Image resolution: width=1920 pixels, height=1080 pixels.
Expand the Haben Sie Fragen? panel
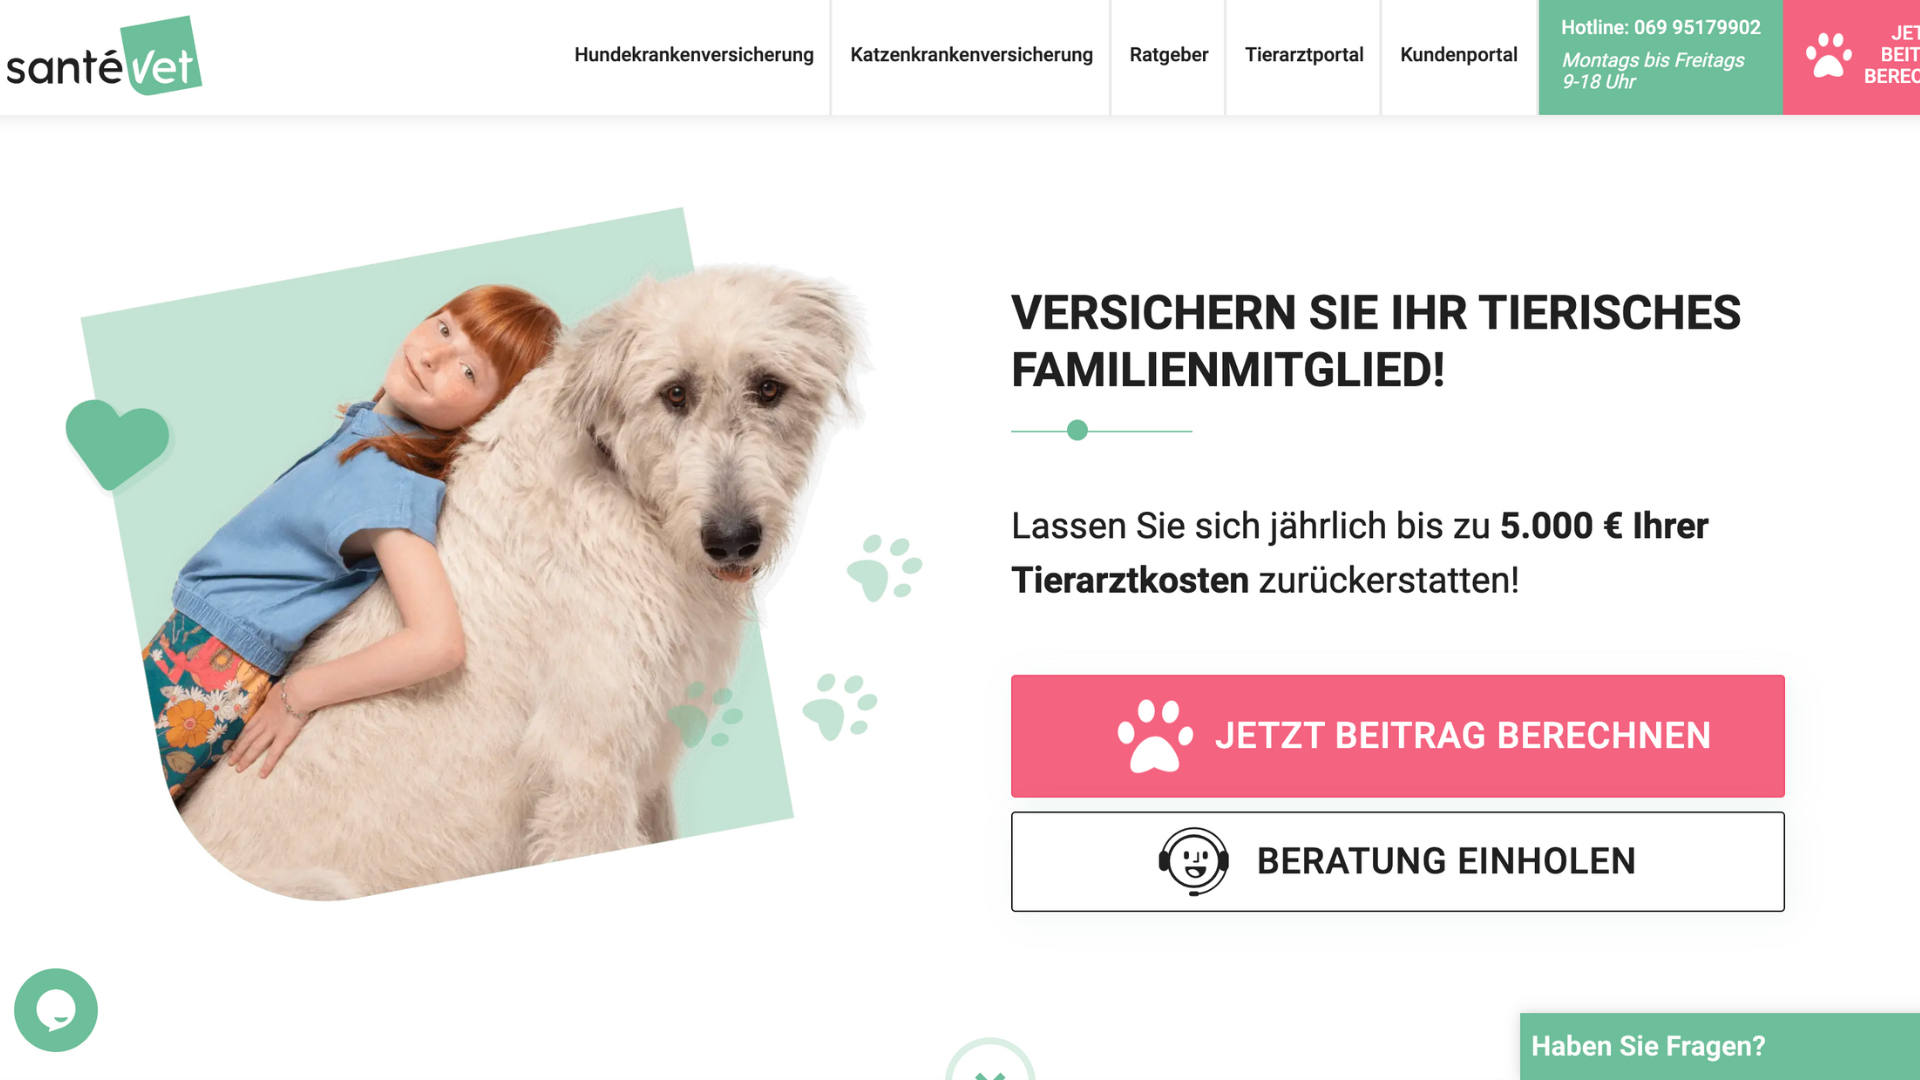point(1720,1046)
